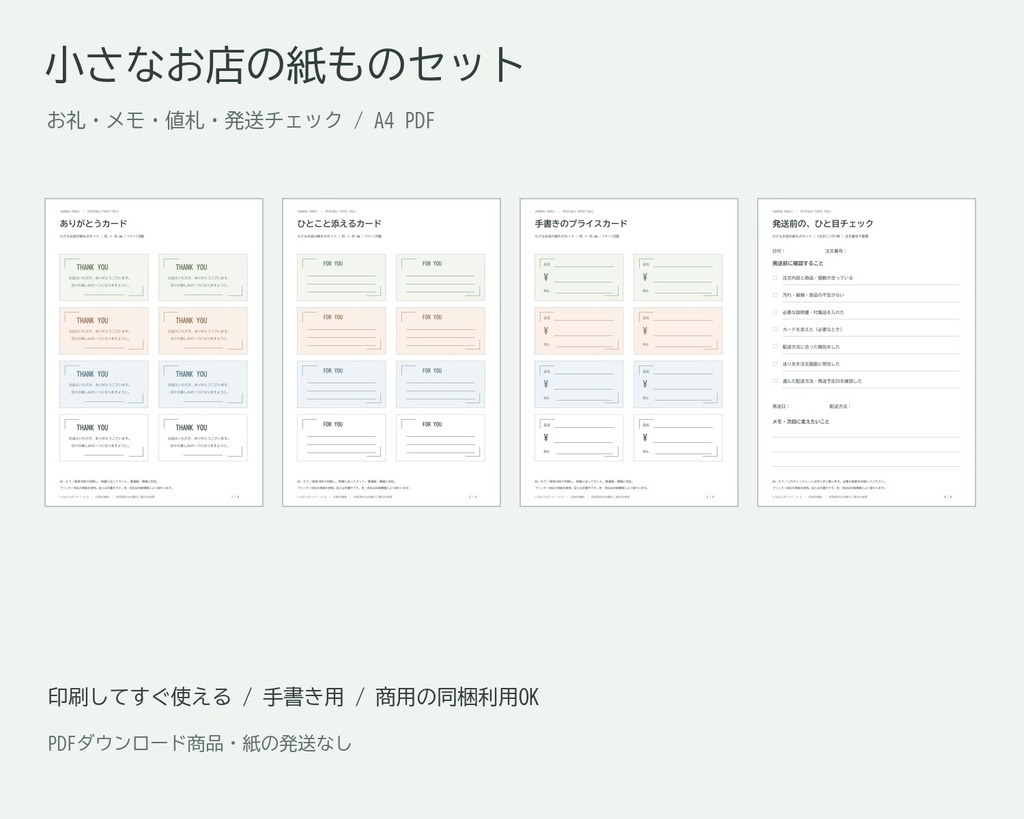Click the line 印刷してすぐ使える / 手書き用 / 商用の同梱利用OK

(293, 697)
